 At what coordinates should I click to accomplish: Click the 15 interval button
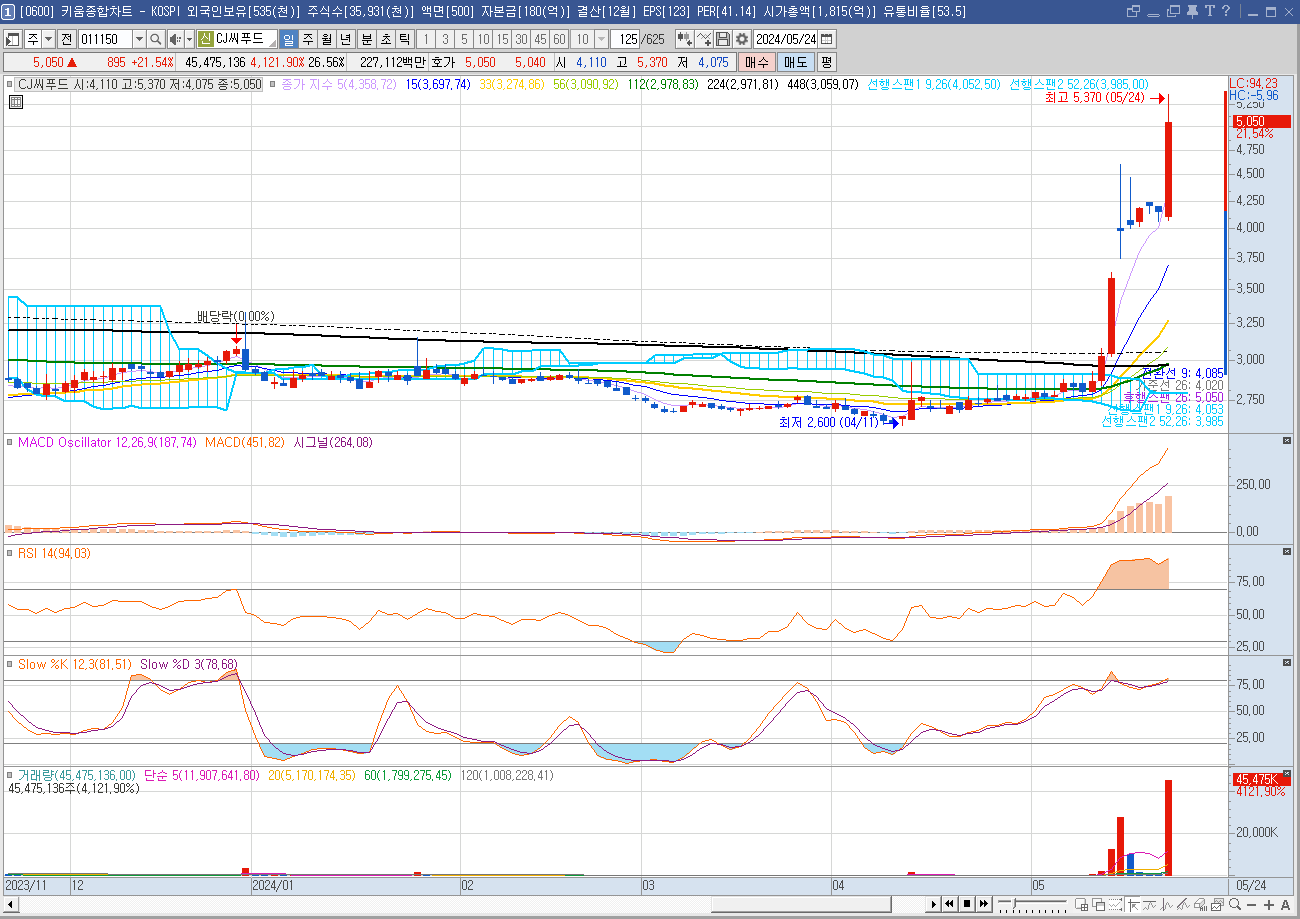pos(502,39)
